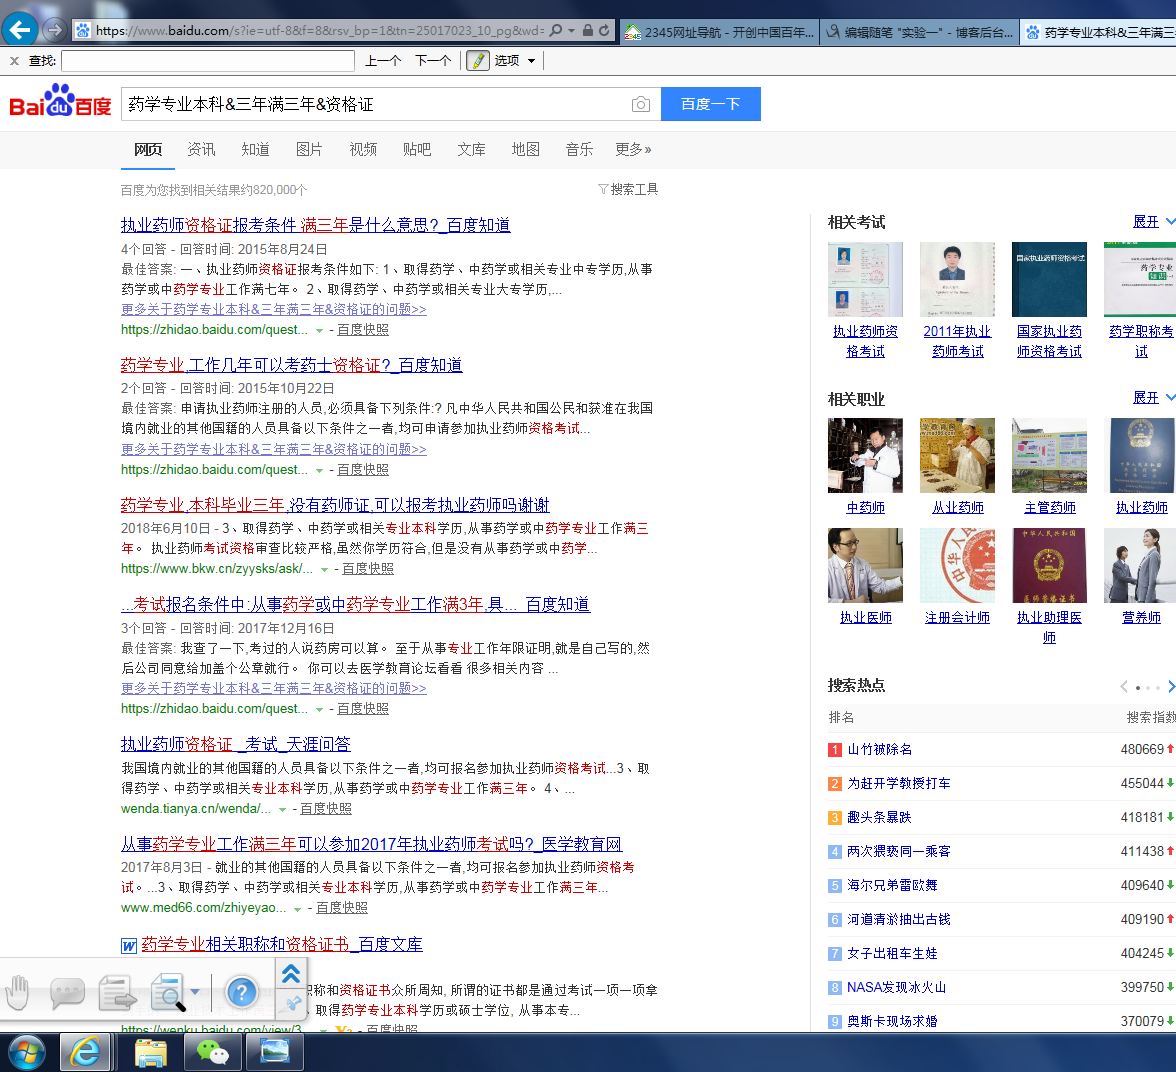Click the hand pan tool icon

(17, 992)
